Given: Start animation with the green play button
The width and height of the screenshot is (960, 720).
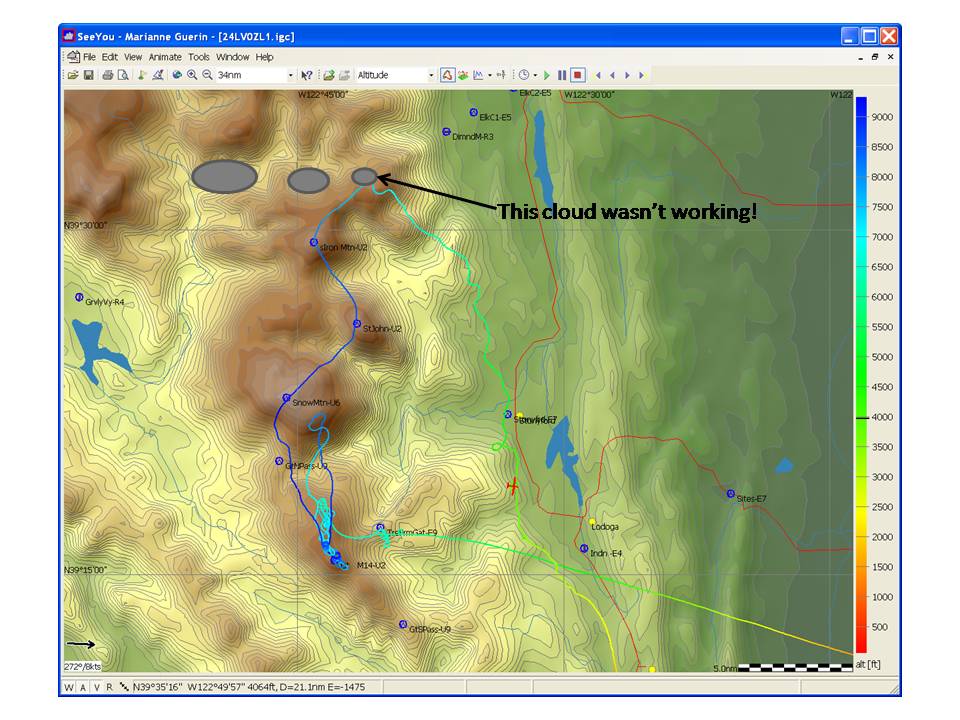Looking at the screenshot, I should 547,75.
